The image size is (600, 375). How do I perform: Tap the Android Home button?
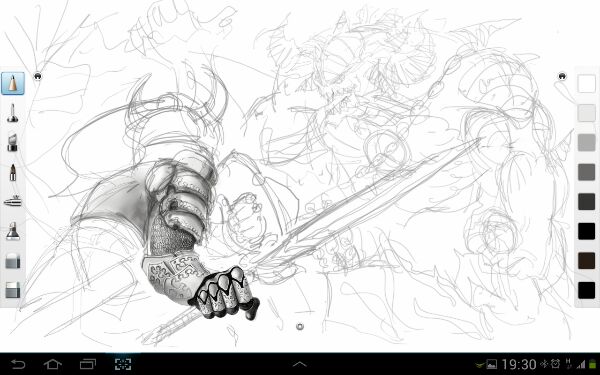point(53,364)
